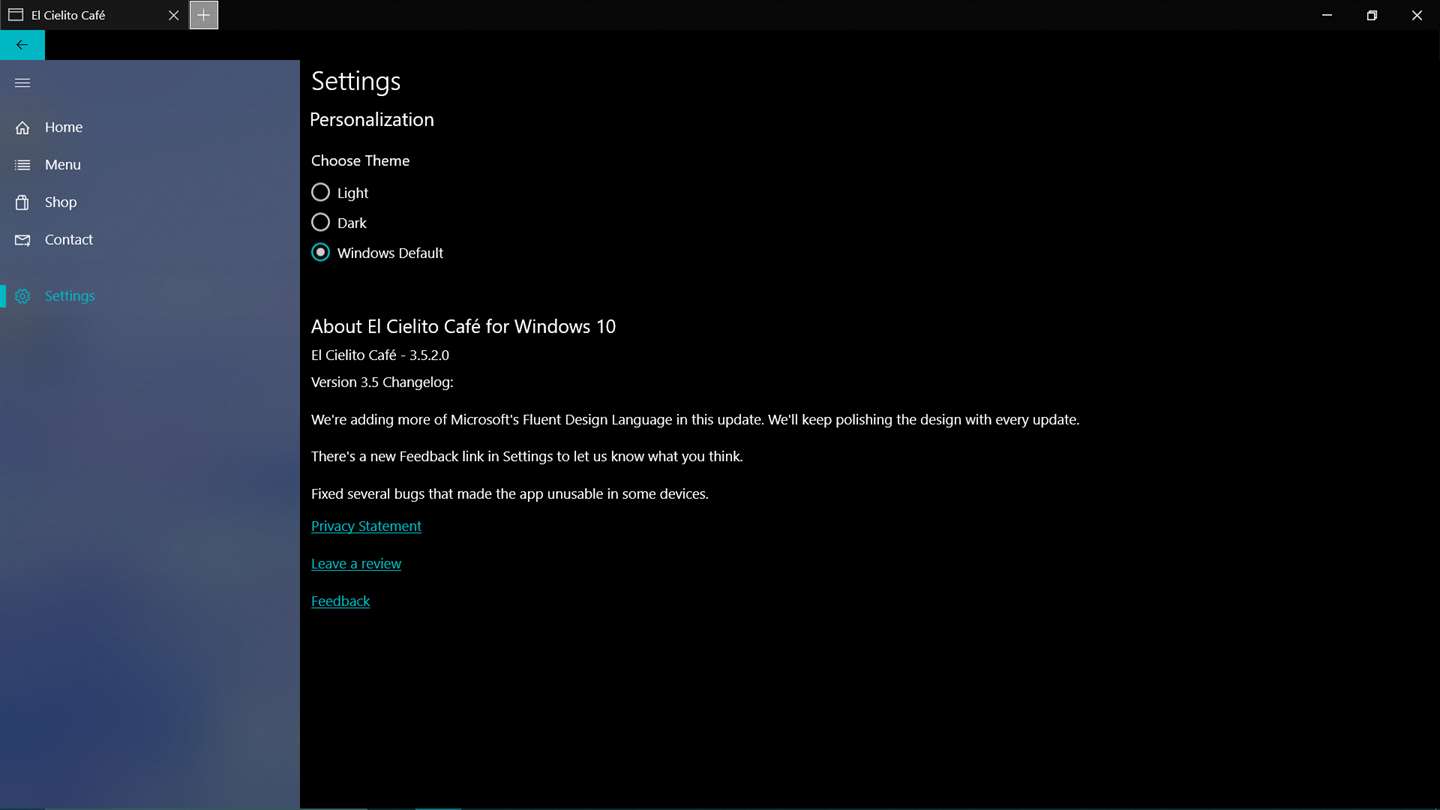Close the application window
The image size is (1440, 810).
(x=1417, y=15)
